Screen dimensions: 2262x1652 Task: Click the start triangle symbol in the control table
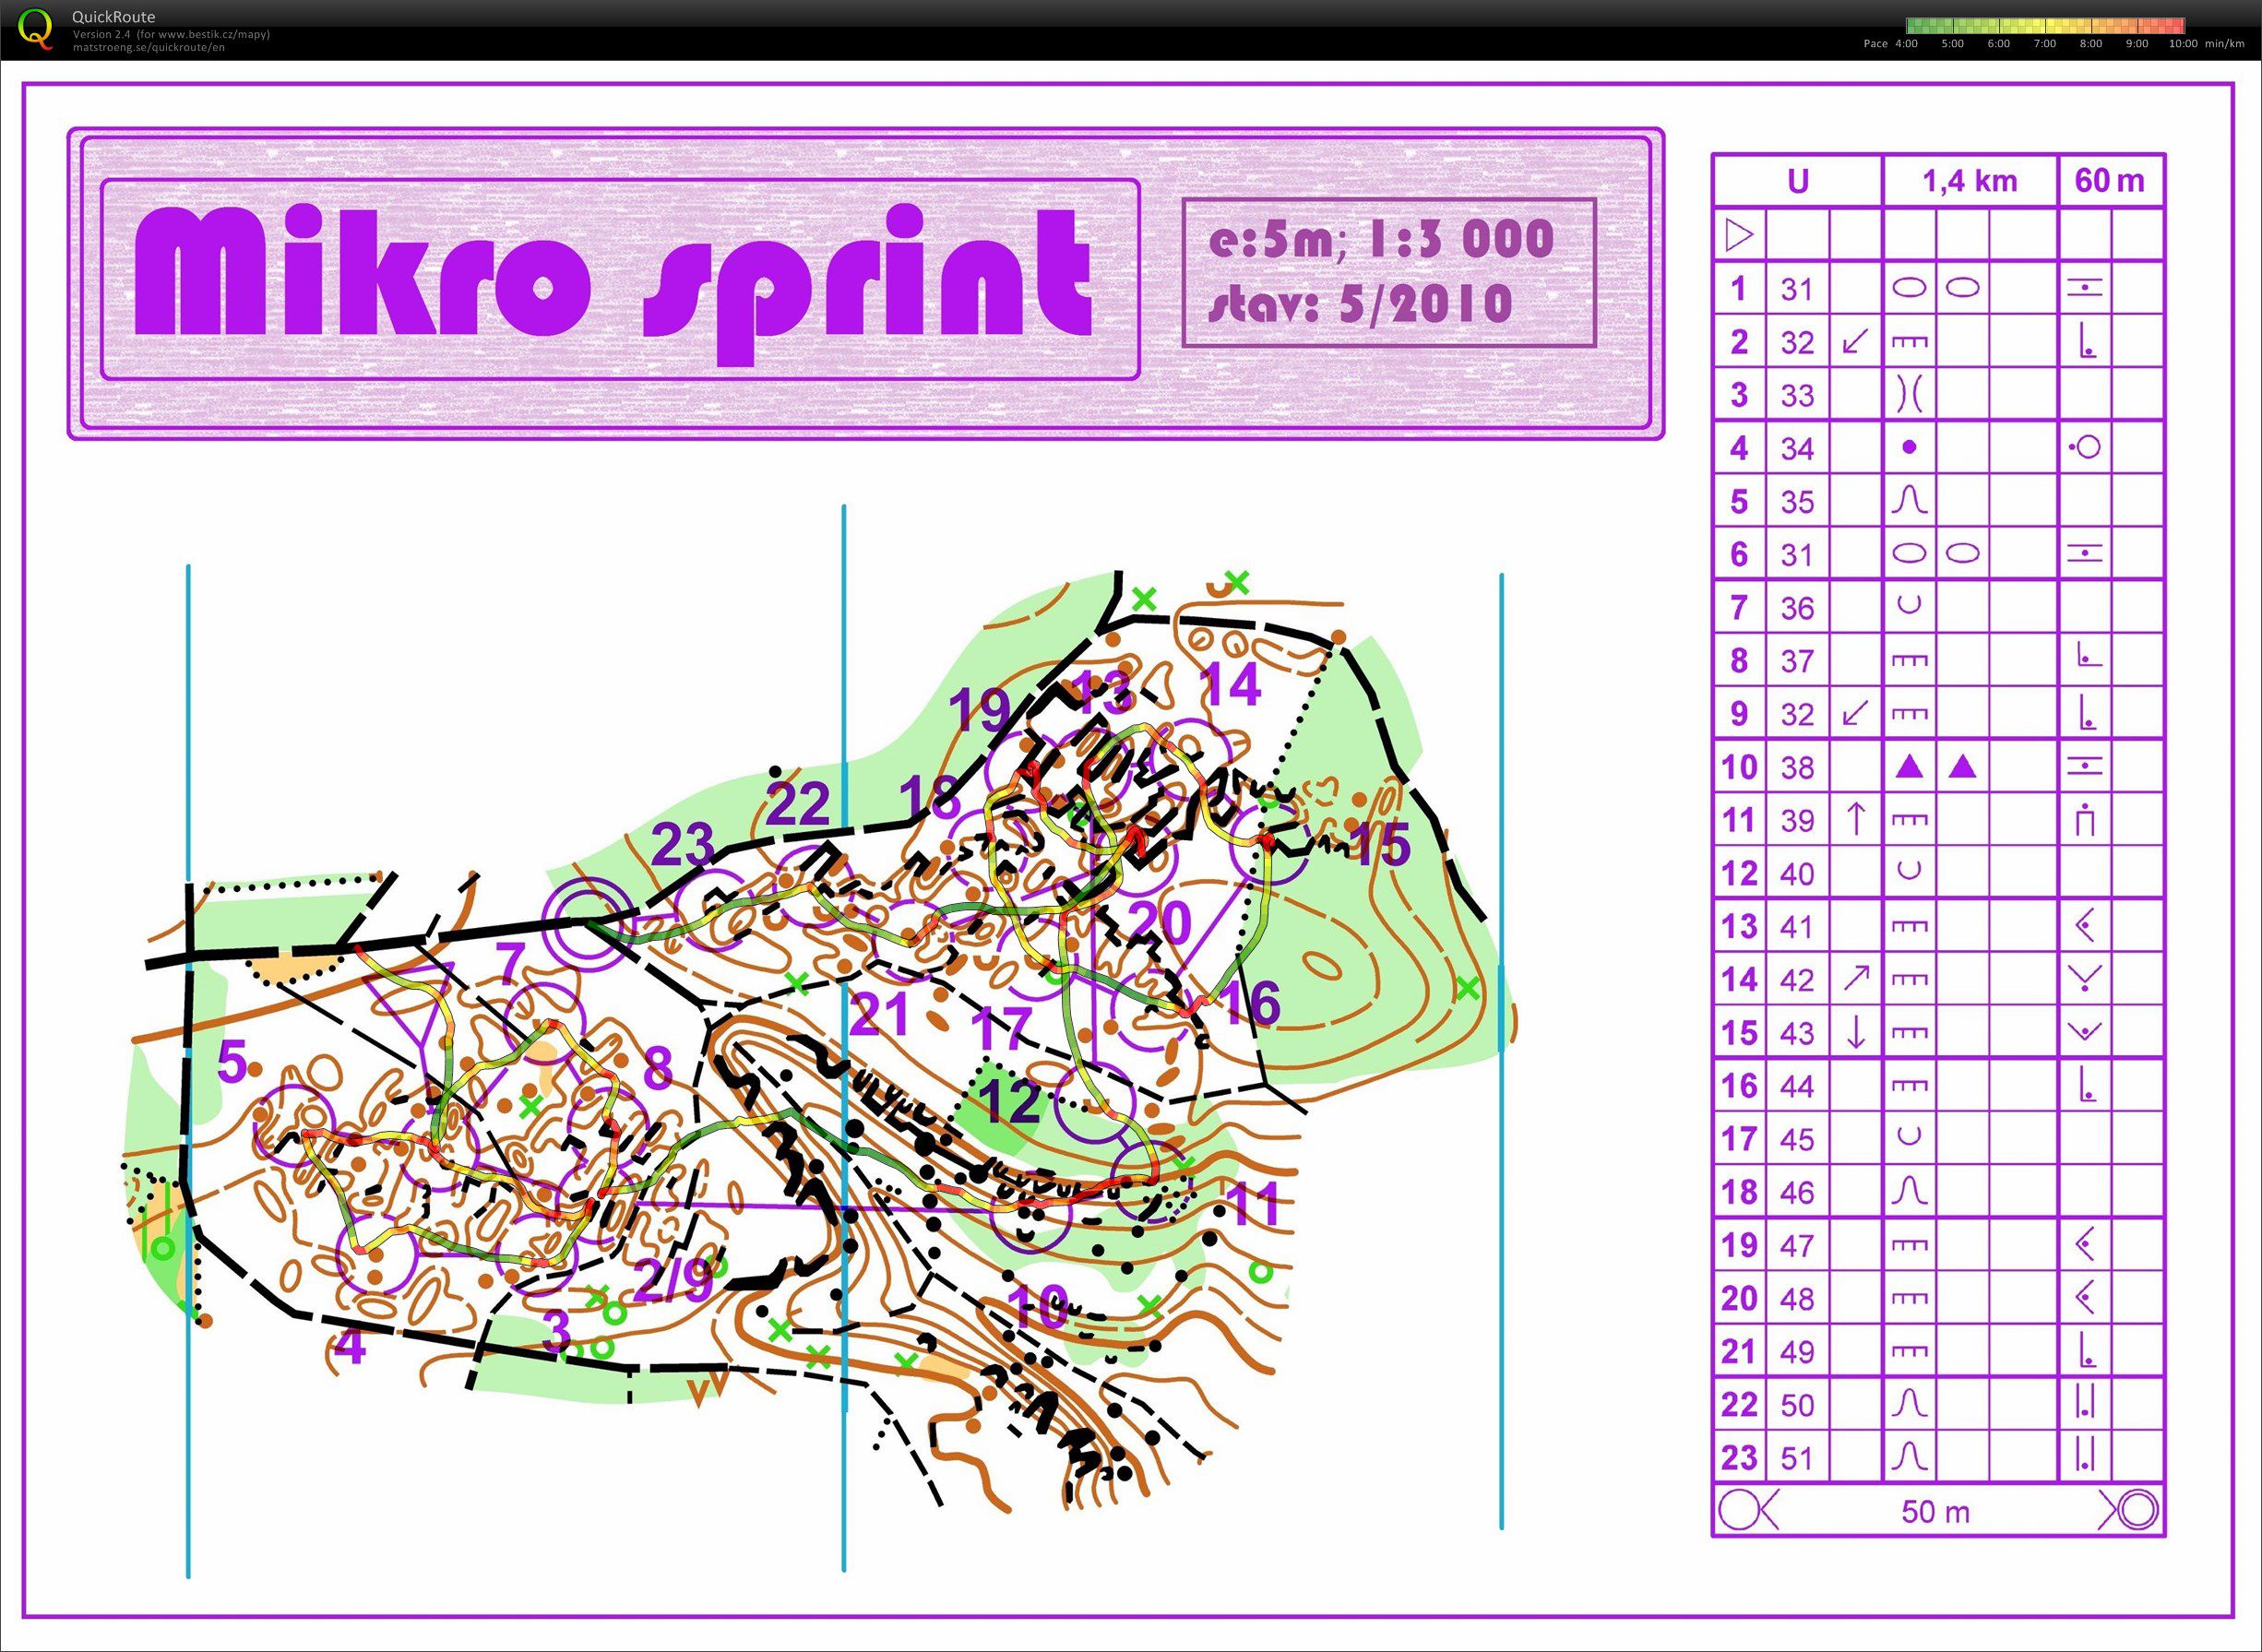(1740, 235)
